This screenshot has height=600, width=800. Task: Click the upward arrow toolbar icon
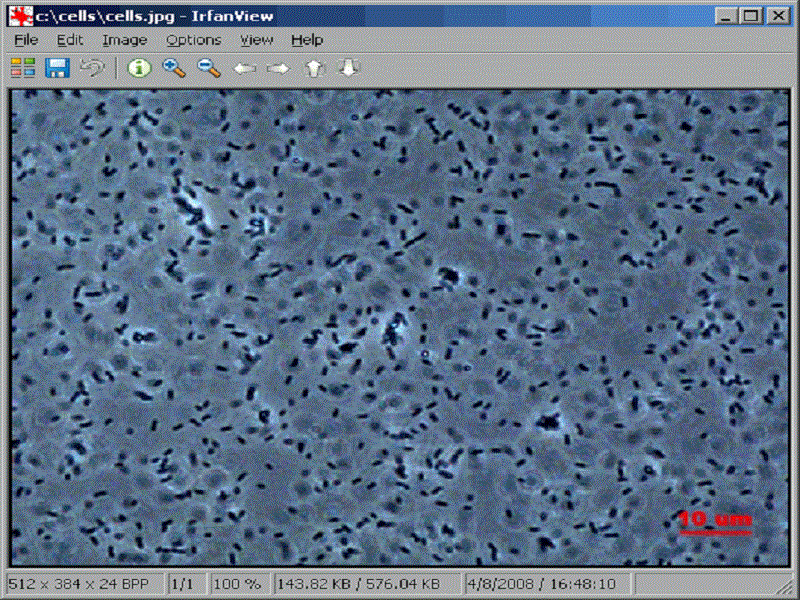point(313,67)
